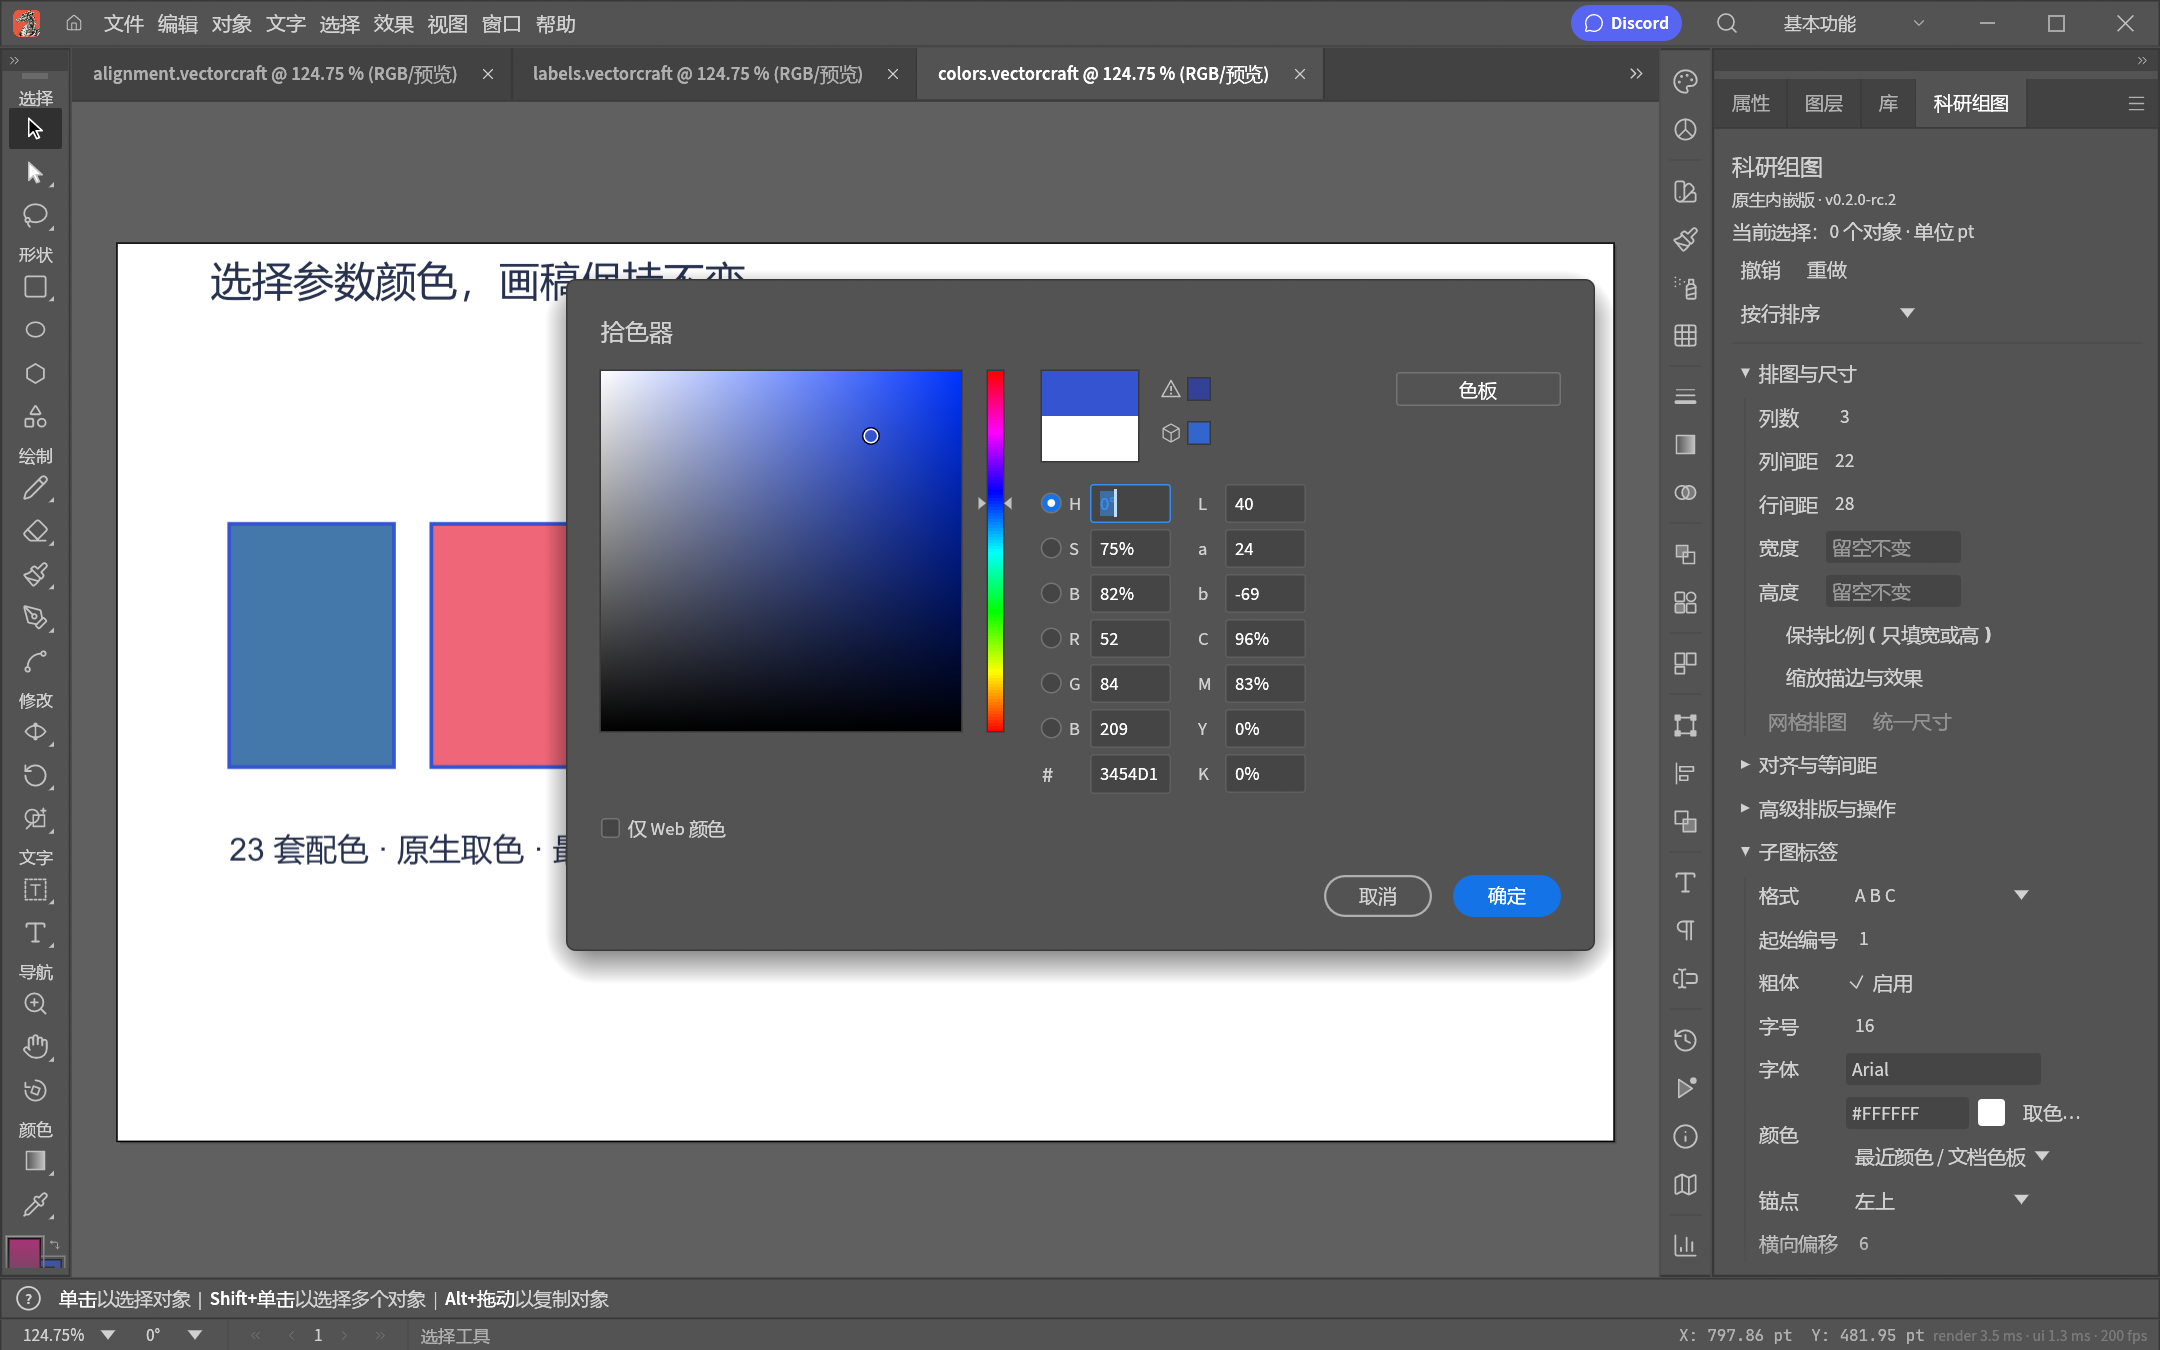Open the search icon in title bar
The image size is (2160, 1350).
tap(1727, 23)
